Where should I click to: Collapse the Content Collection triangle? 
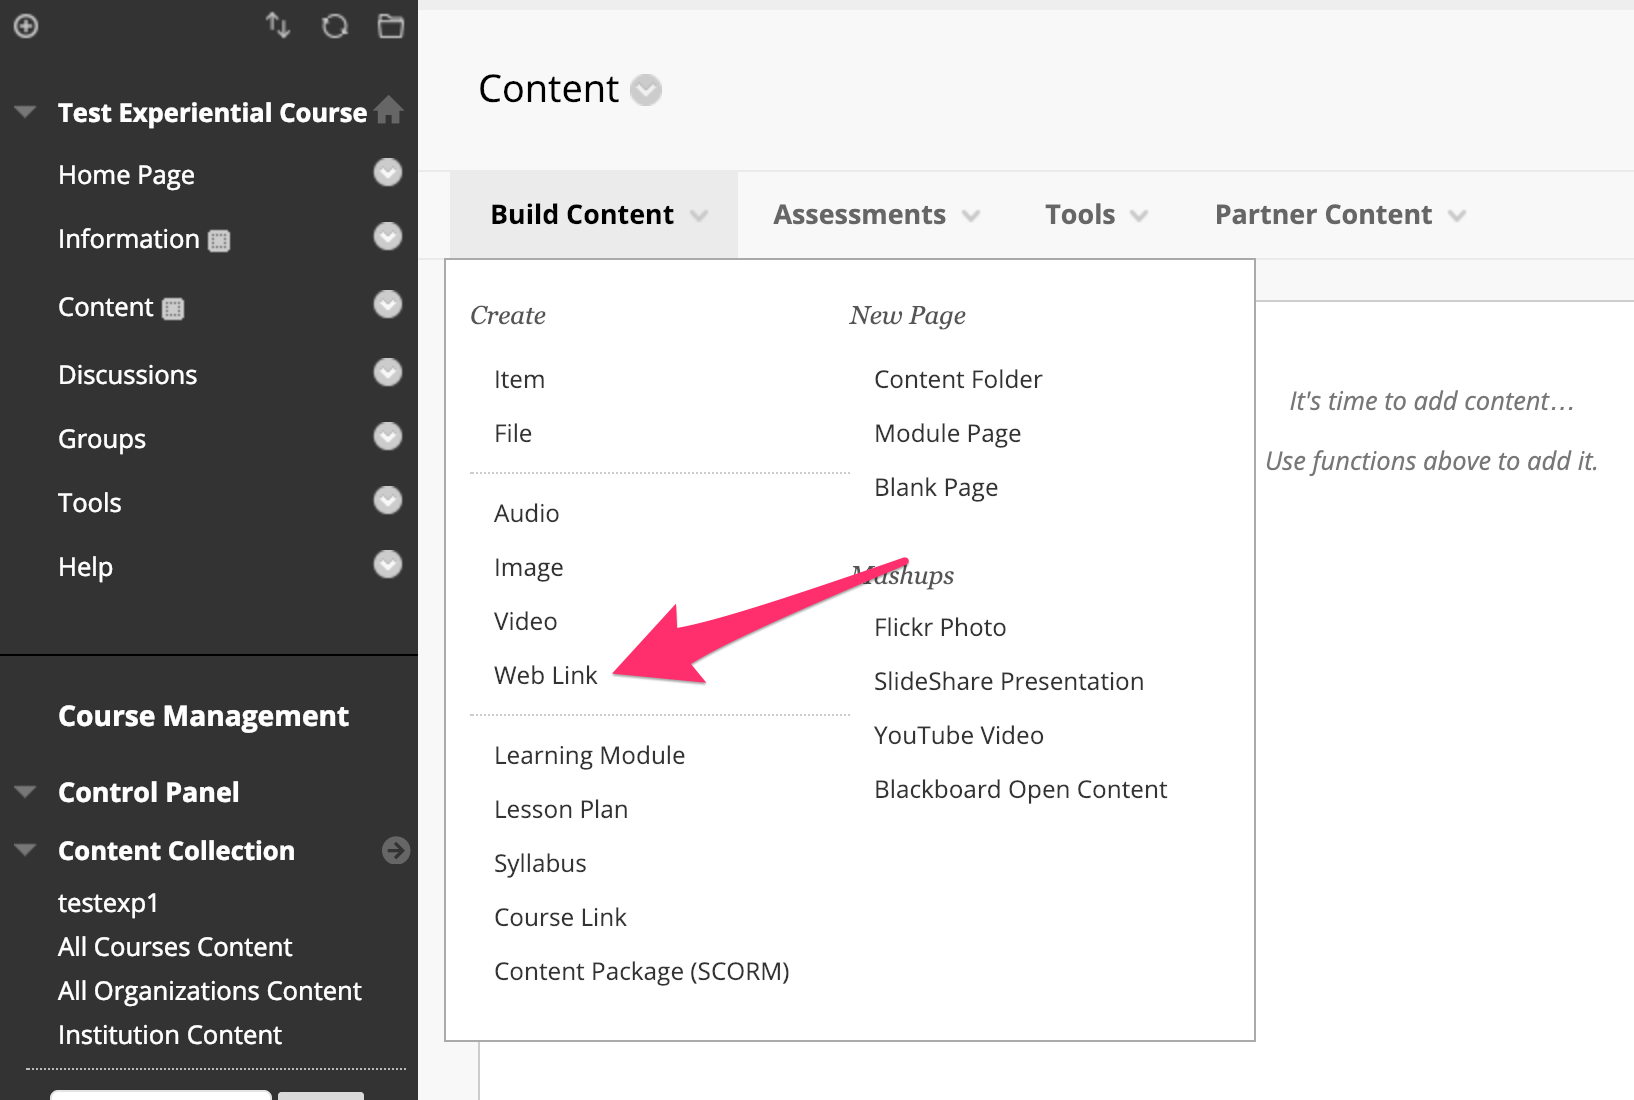click(x=25, y=850)
